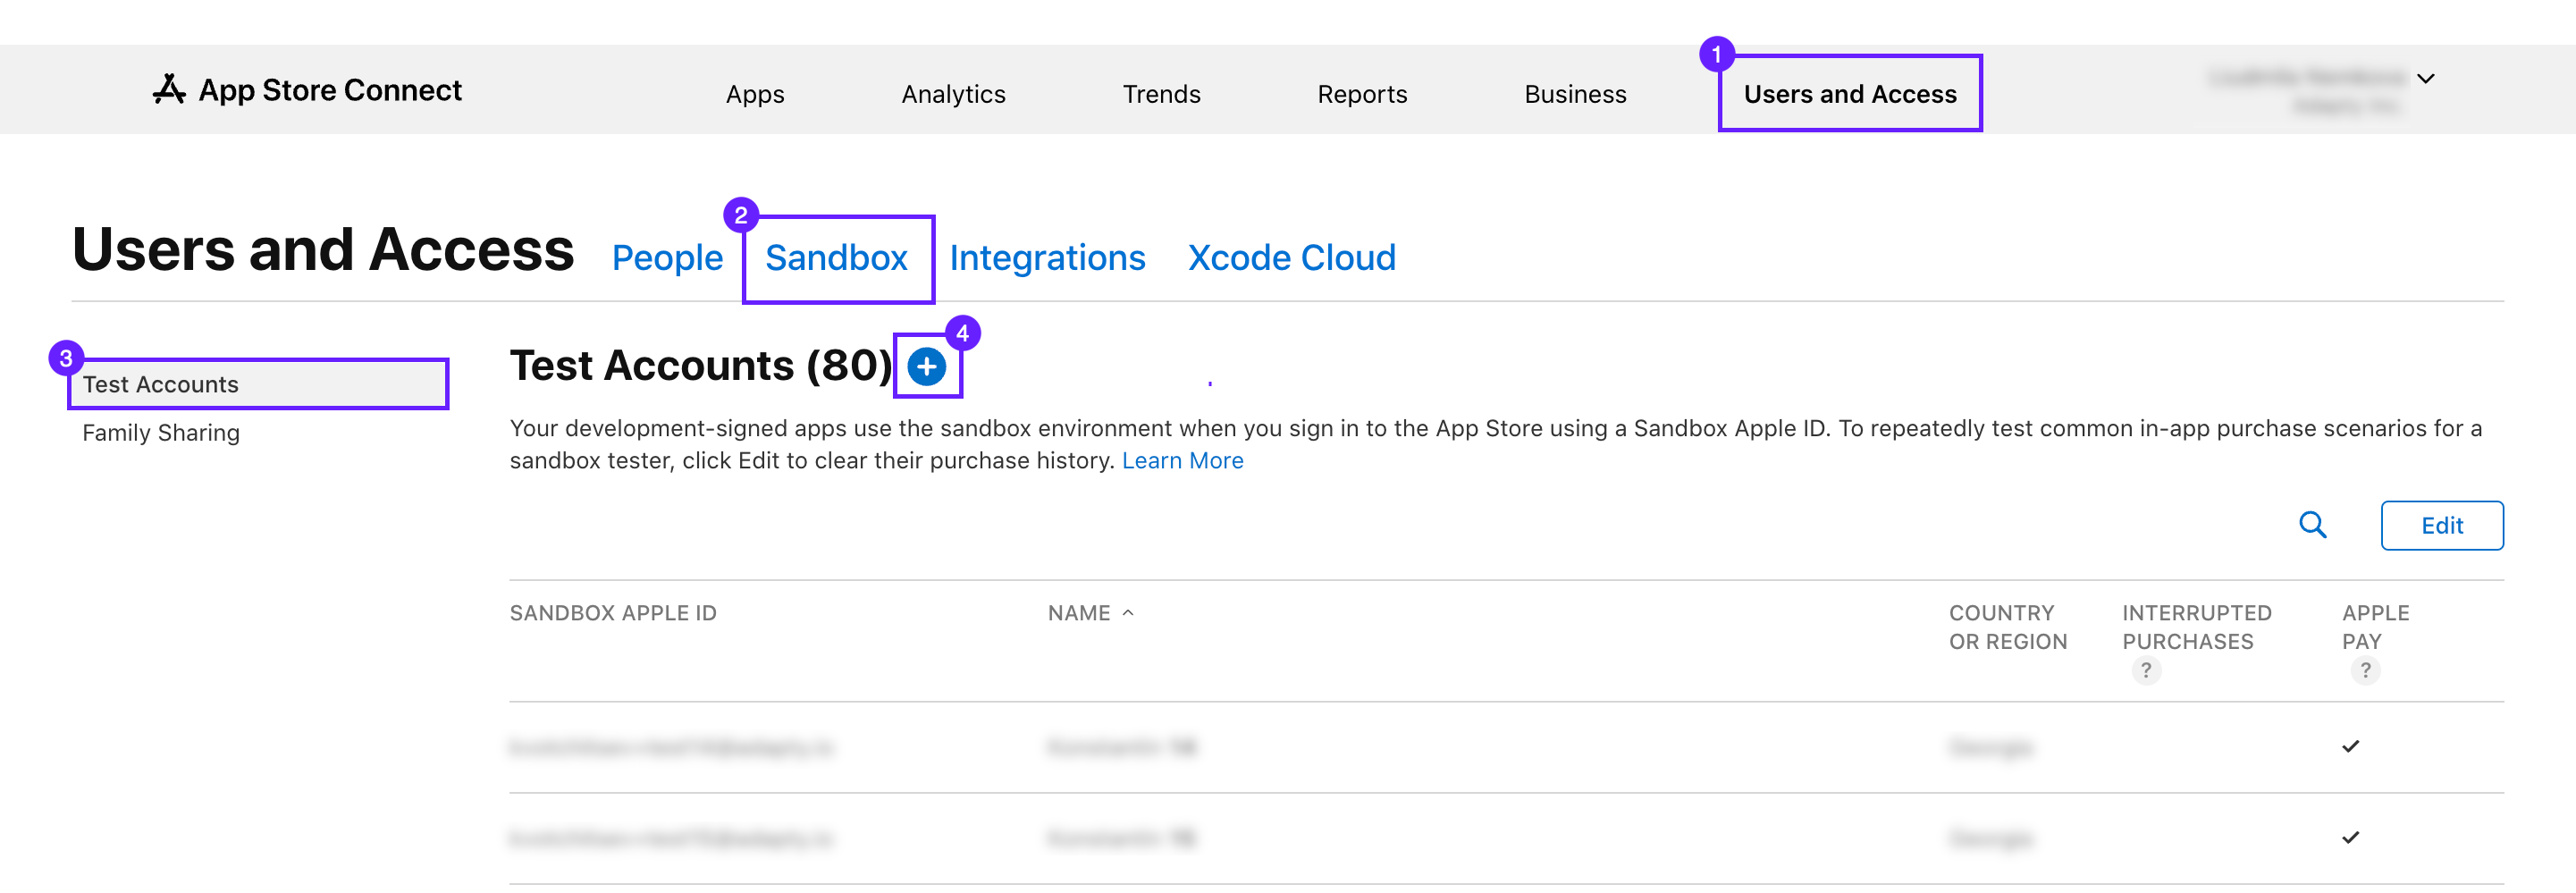Open the Interrupted Purchases help tooltip
2576x893 pixels.
(x=2146, y=670)
